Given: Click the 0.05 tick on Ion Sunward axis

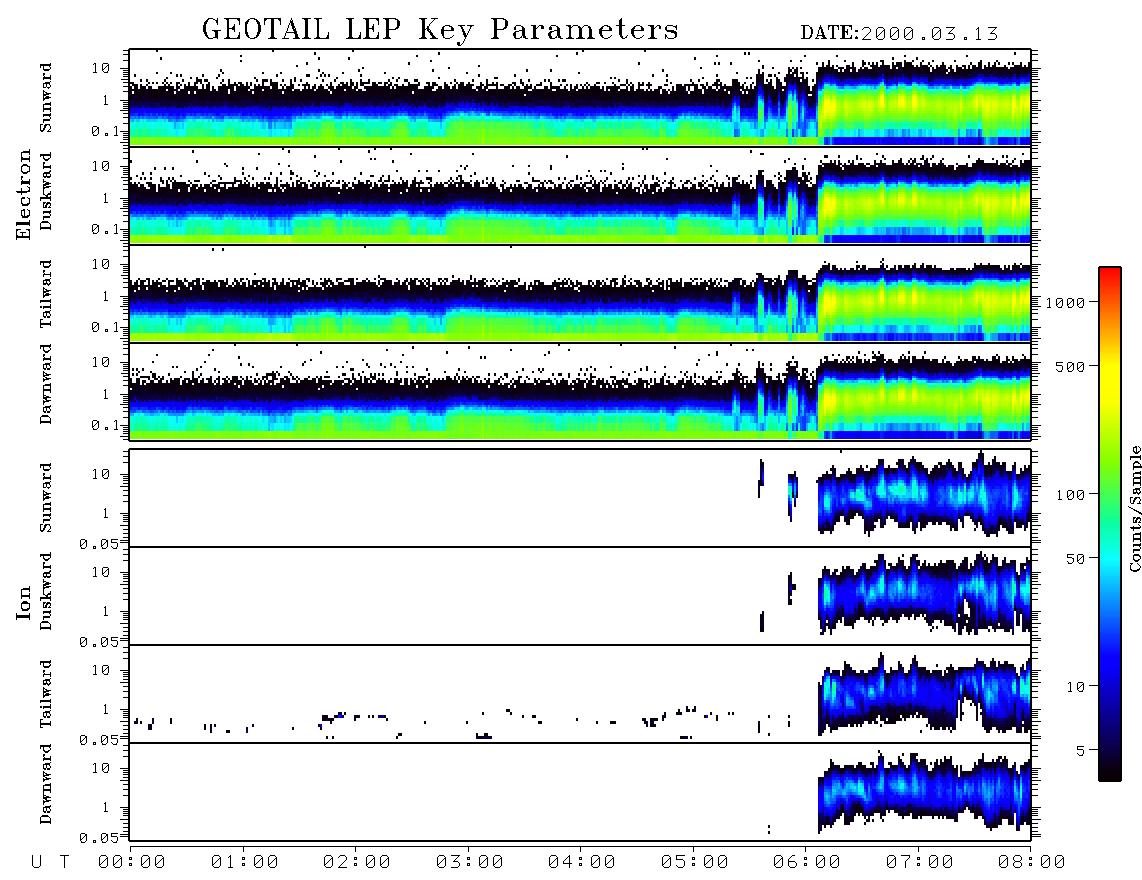Looking at the screenshot, I should (99, 543).
